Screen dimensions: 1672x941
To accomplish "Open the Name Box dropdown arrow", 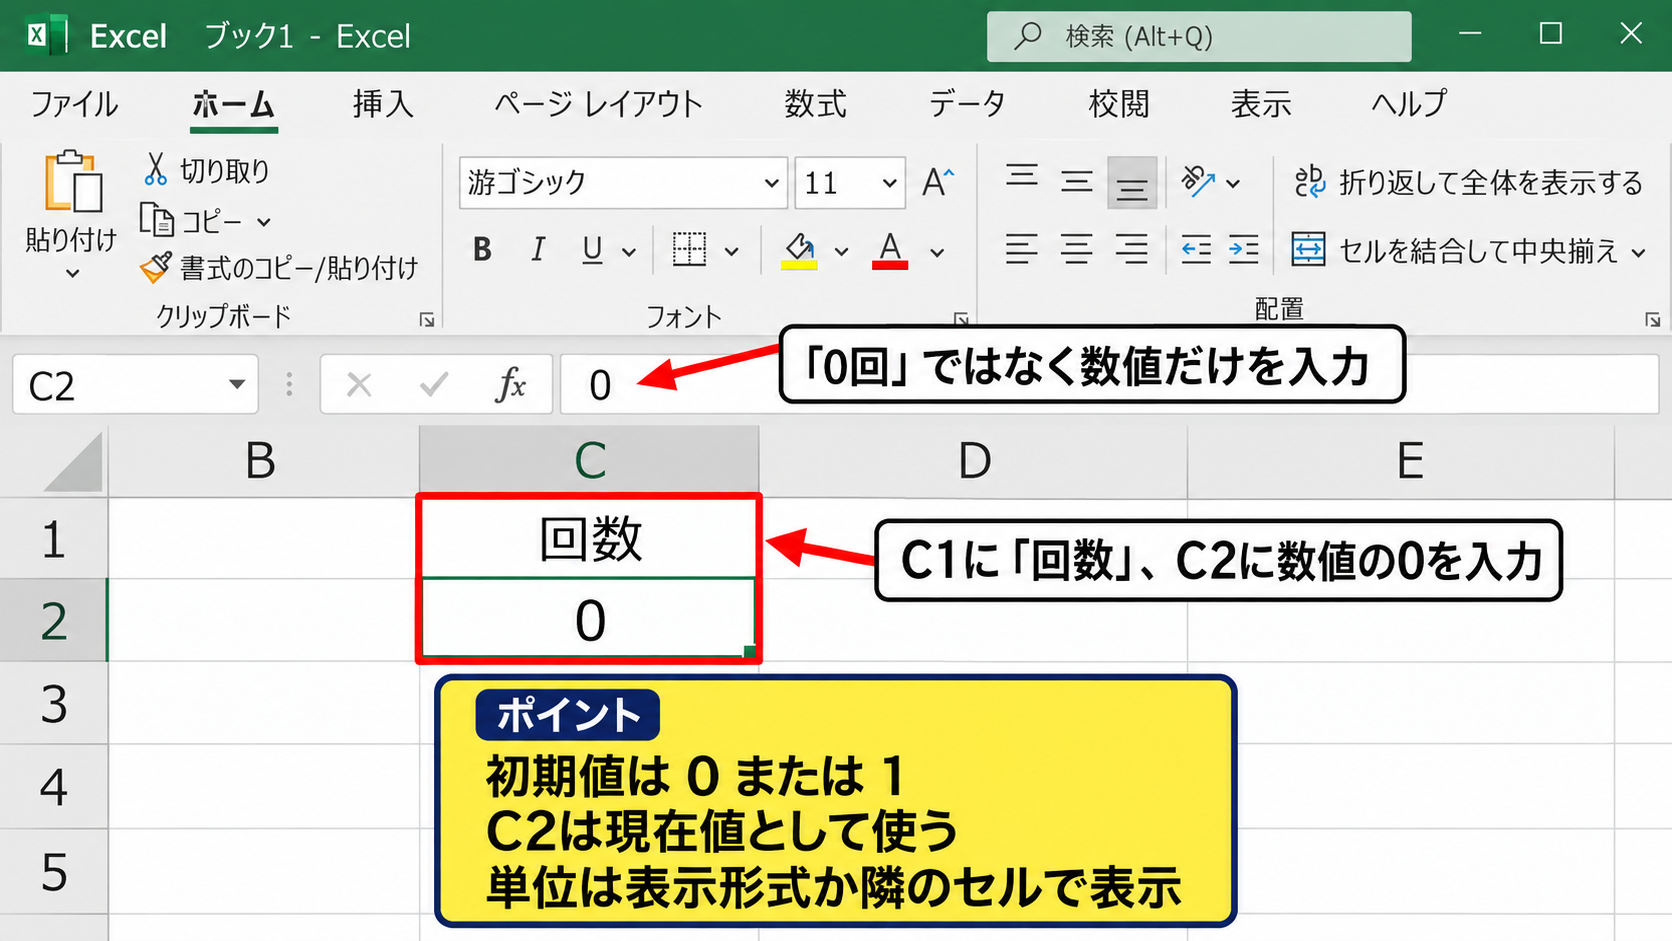I will [237, 385].
